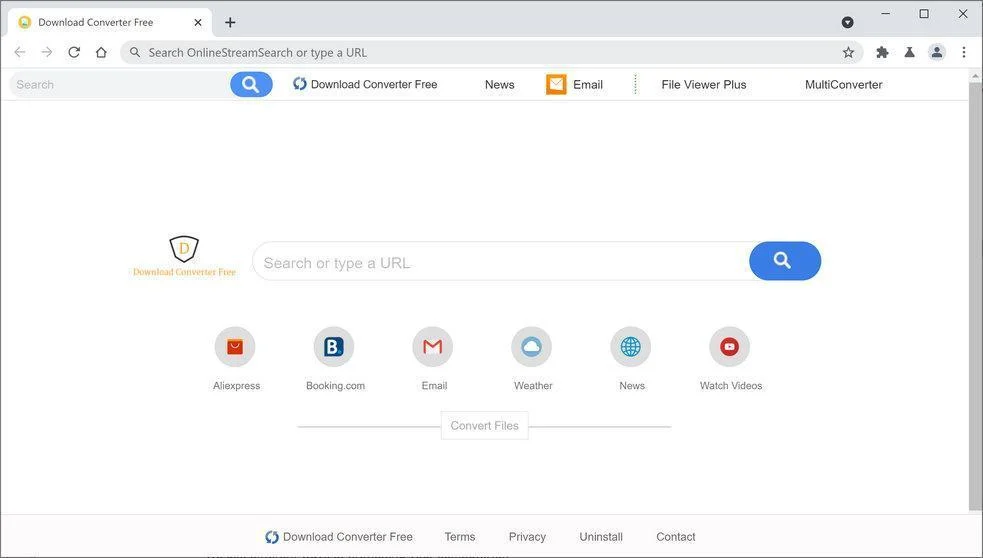Open the Booking.com shortcut icon

pyautogui.click(x=334, y=347)
